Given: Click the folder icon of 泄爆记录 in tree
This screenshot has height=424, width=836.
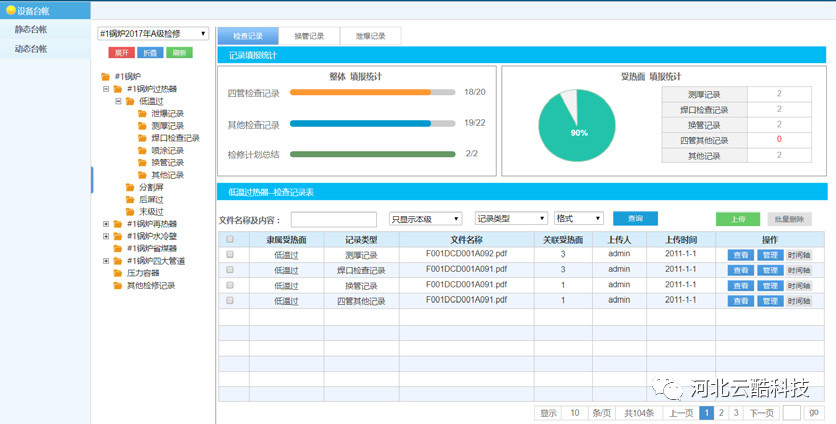Looking at the screenshot, I should (x=142, y=114).
